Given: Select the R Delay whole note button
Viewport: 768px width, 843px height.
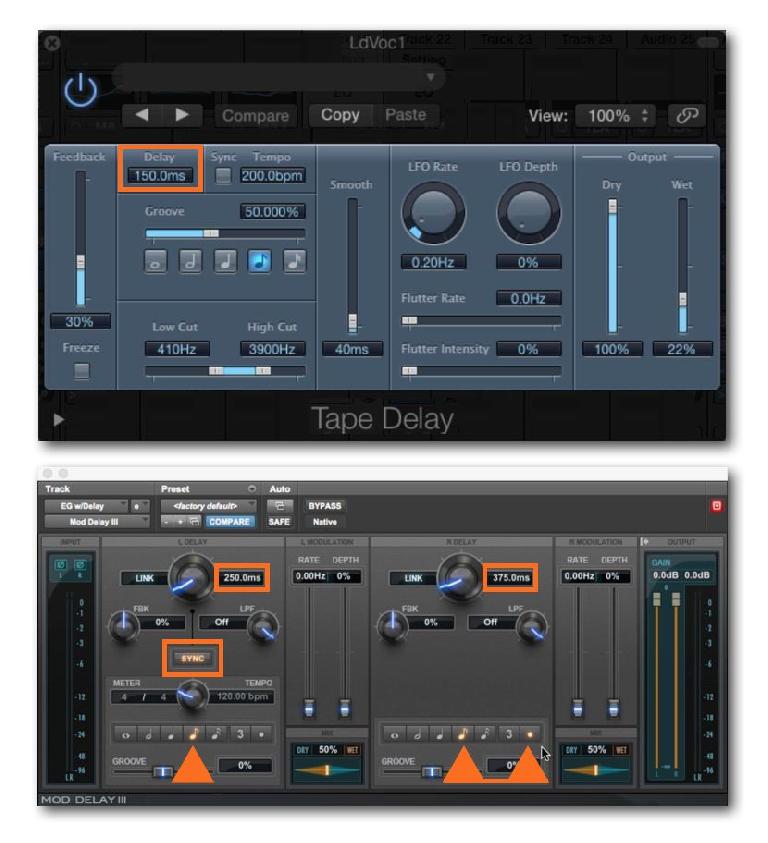Looking at the screenshot, I should point(394,734).
